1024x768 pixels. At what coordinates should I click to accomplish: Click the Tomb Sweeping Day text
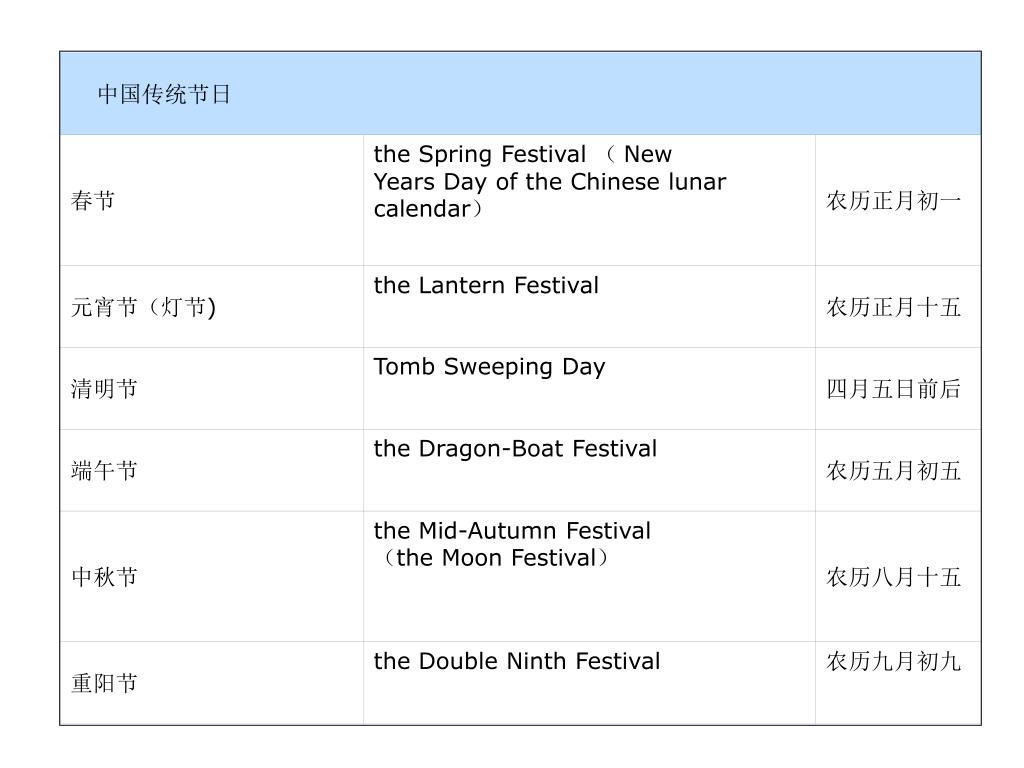(x=489, y=368)
